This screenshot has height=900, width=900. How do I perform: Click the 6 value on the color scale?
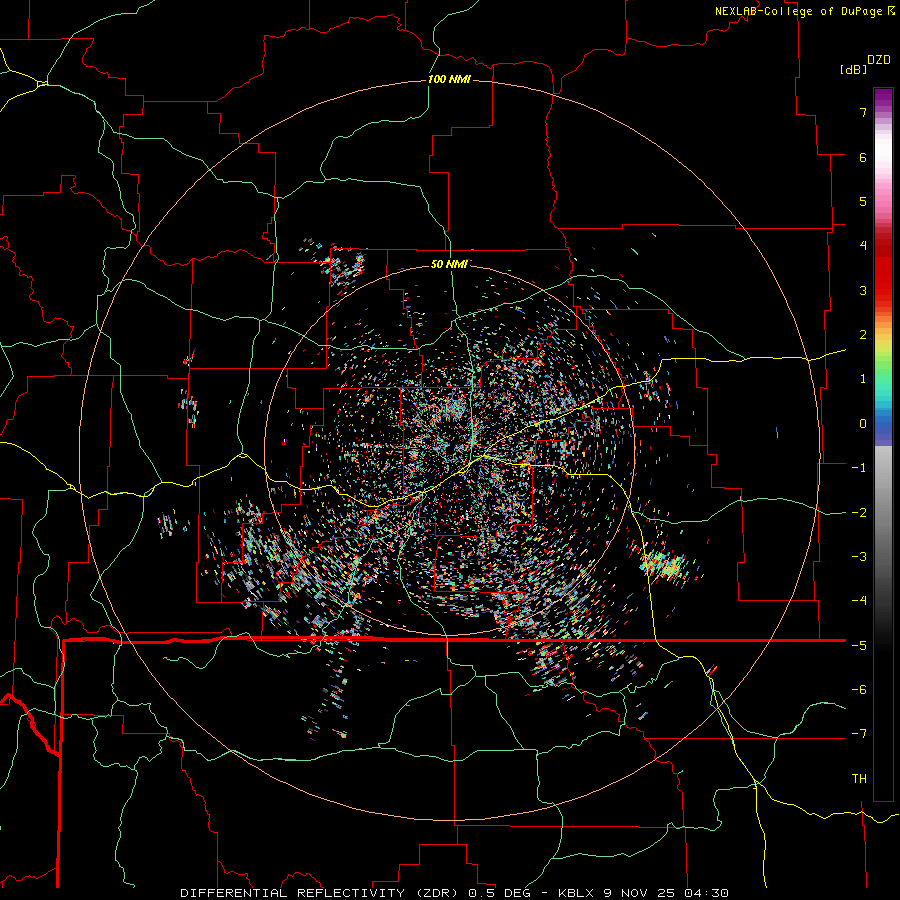(863, 157)
